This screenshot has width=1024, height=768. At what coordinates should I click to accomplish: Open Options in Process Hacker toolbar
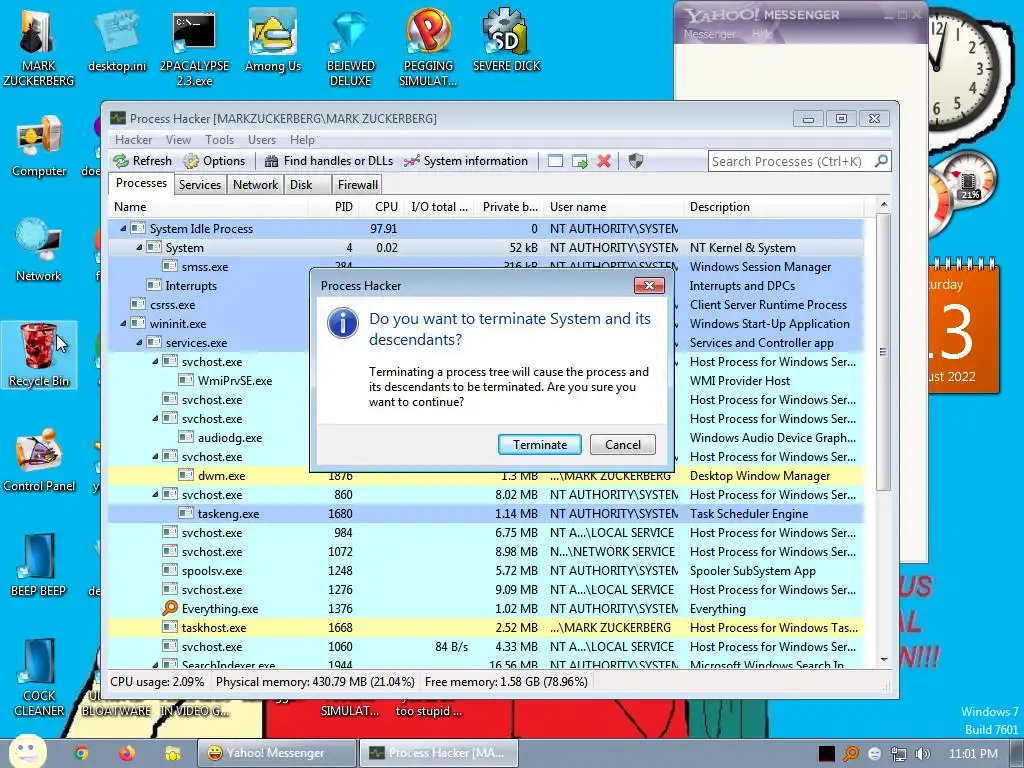pos(214,161)
